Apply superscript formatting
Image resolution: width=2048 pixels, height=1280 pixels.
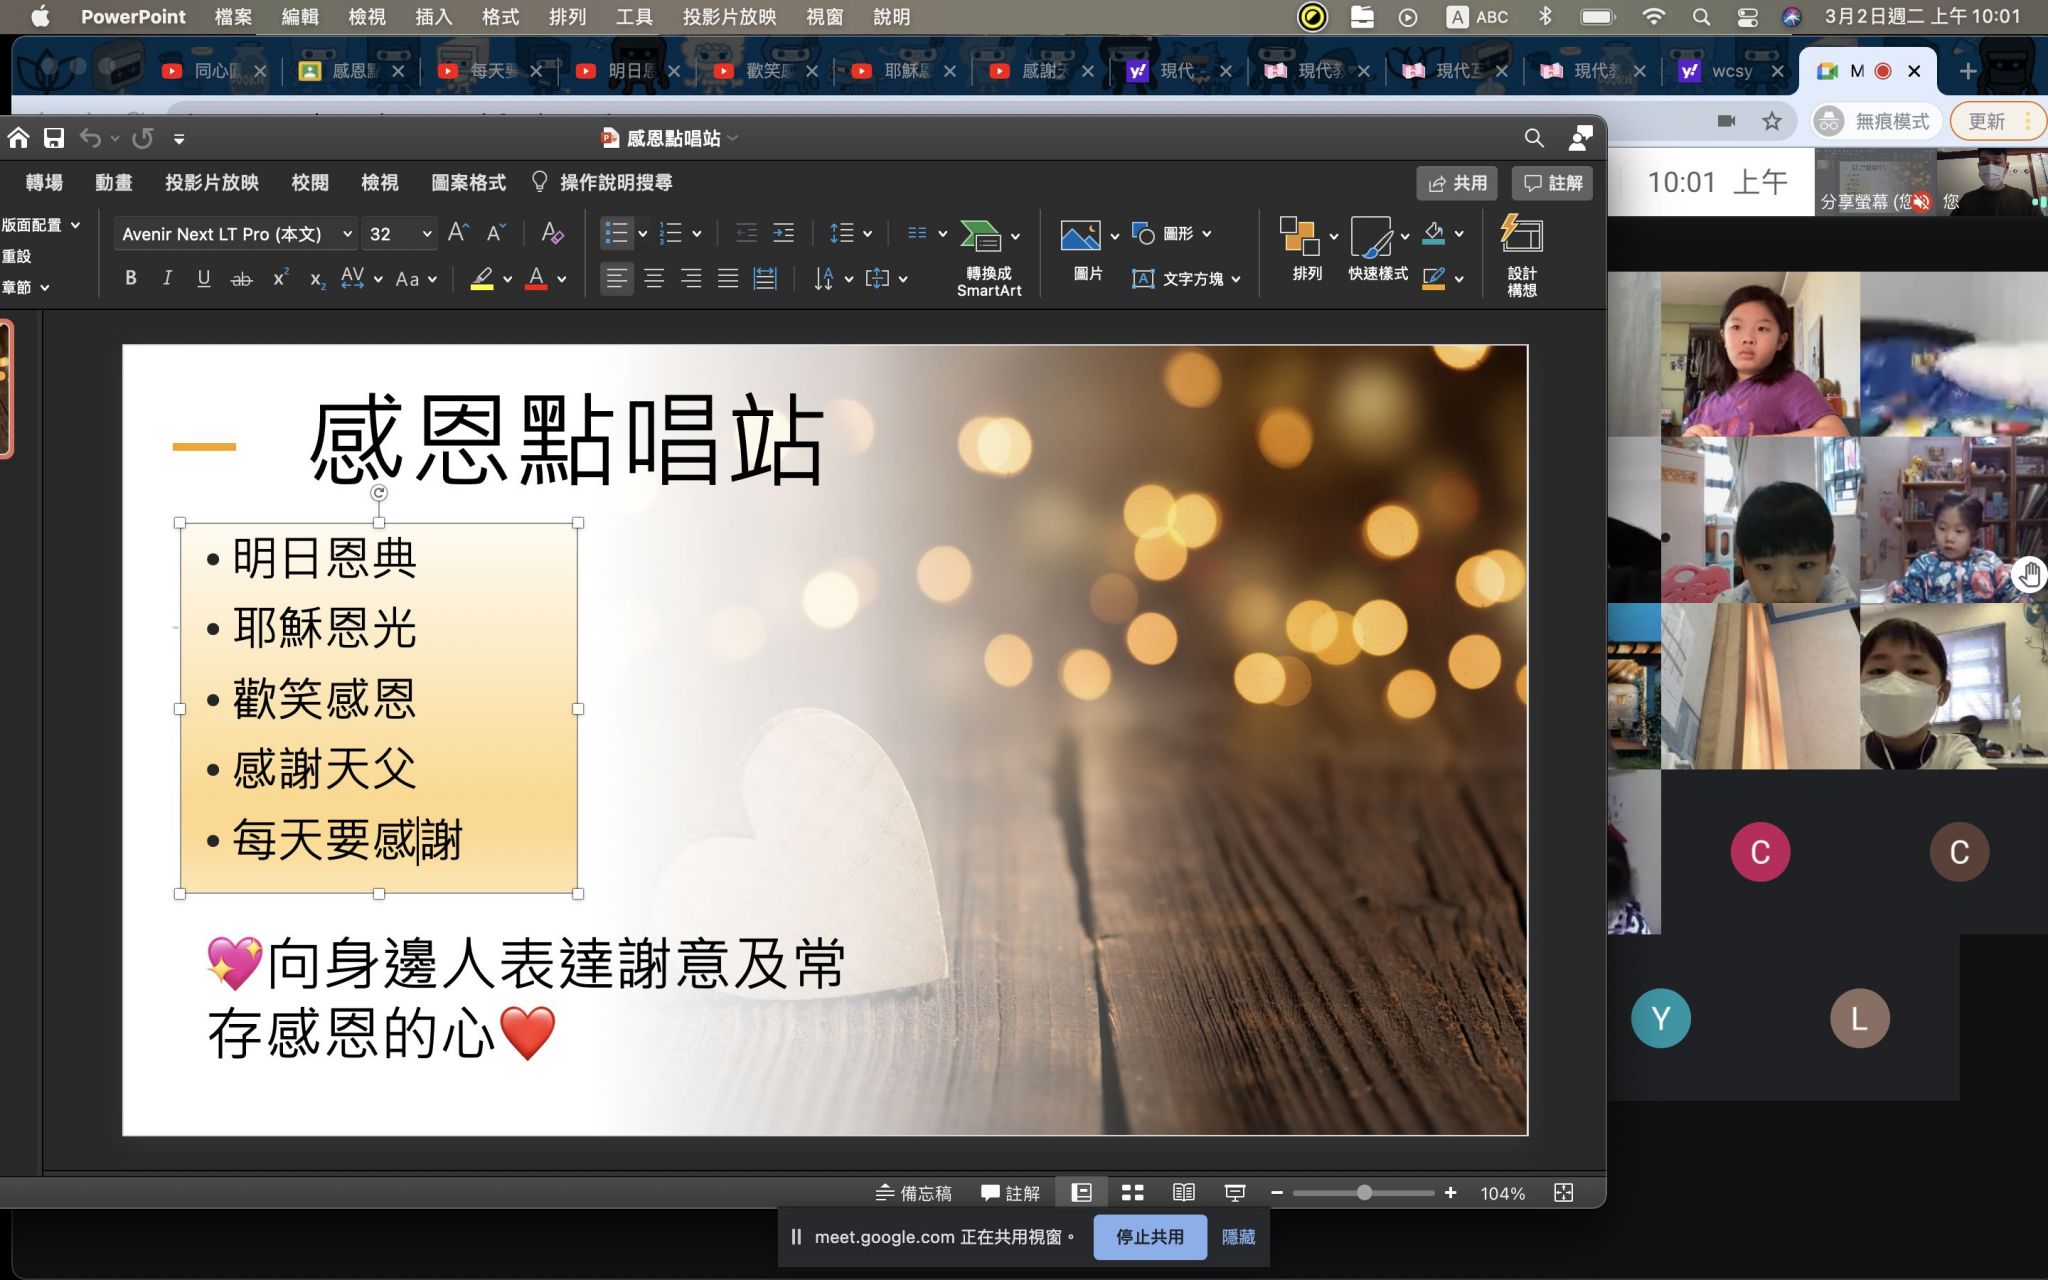point(281,278)
